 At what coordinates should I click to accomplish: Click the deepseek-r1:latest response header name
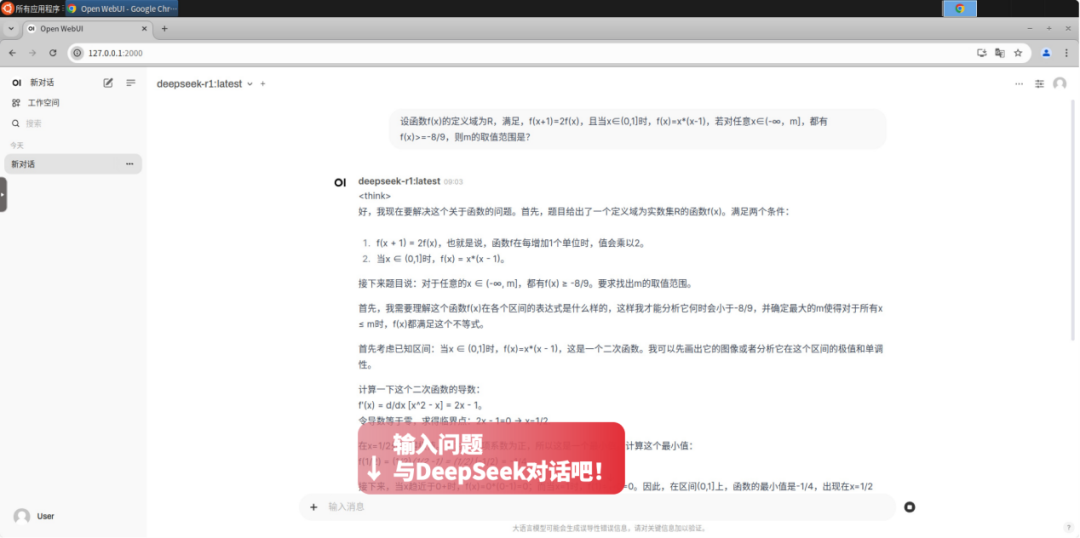[x=399, y=181]
